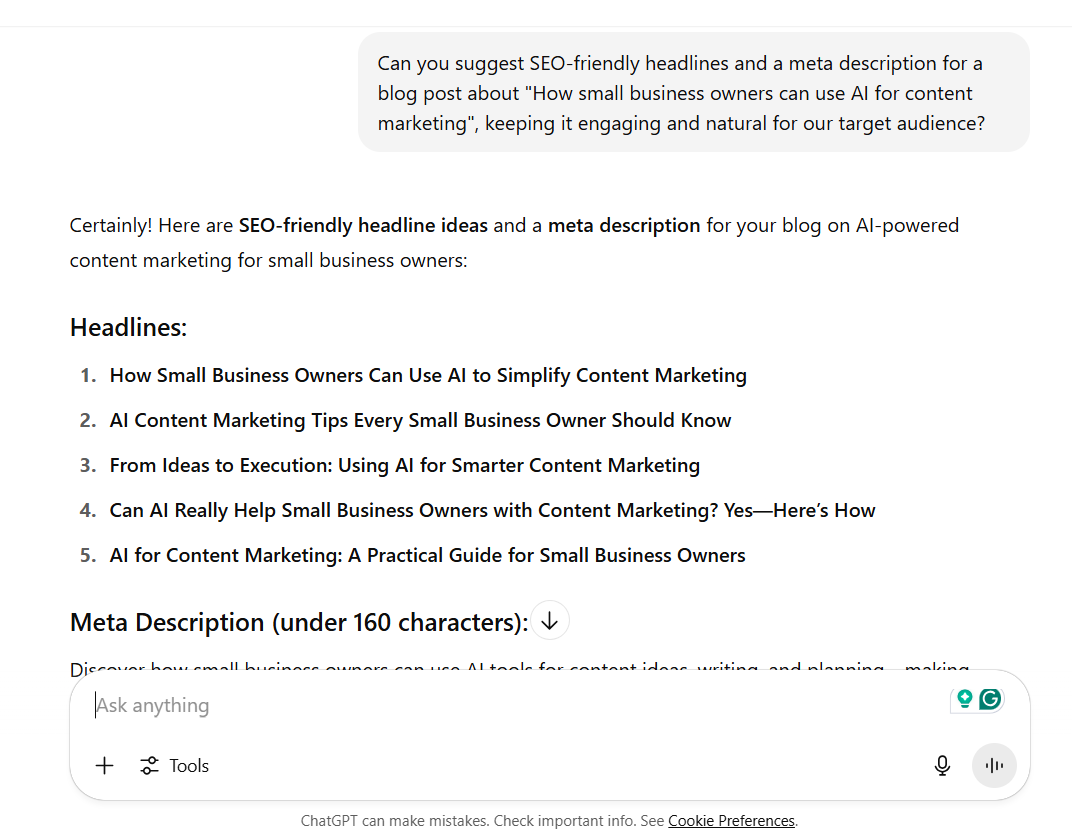Viewport: 1072px width, 833px height.
Task: Start voice mode with the waveform icon
Action: [994, 765]
